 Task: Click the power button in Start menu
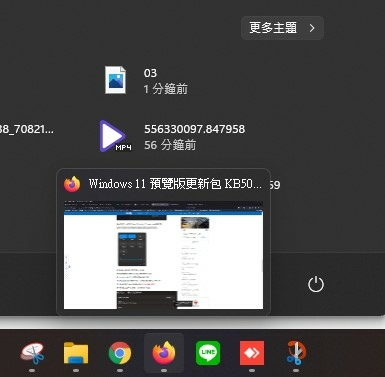click(316, 284)
